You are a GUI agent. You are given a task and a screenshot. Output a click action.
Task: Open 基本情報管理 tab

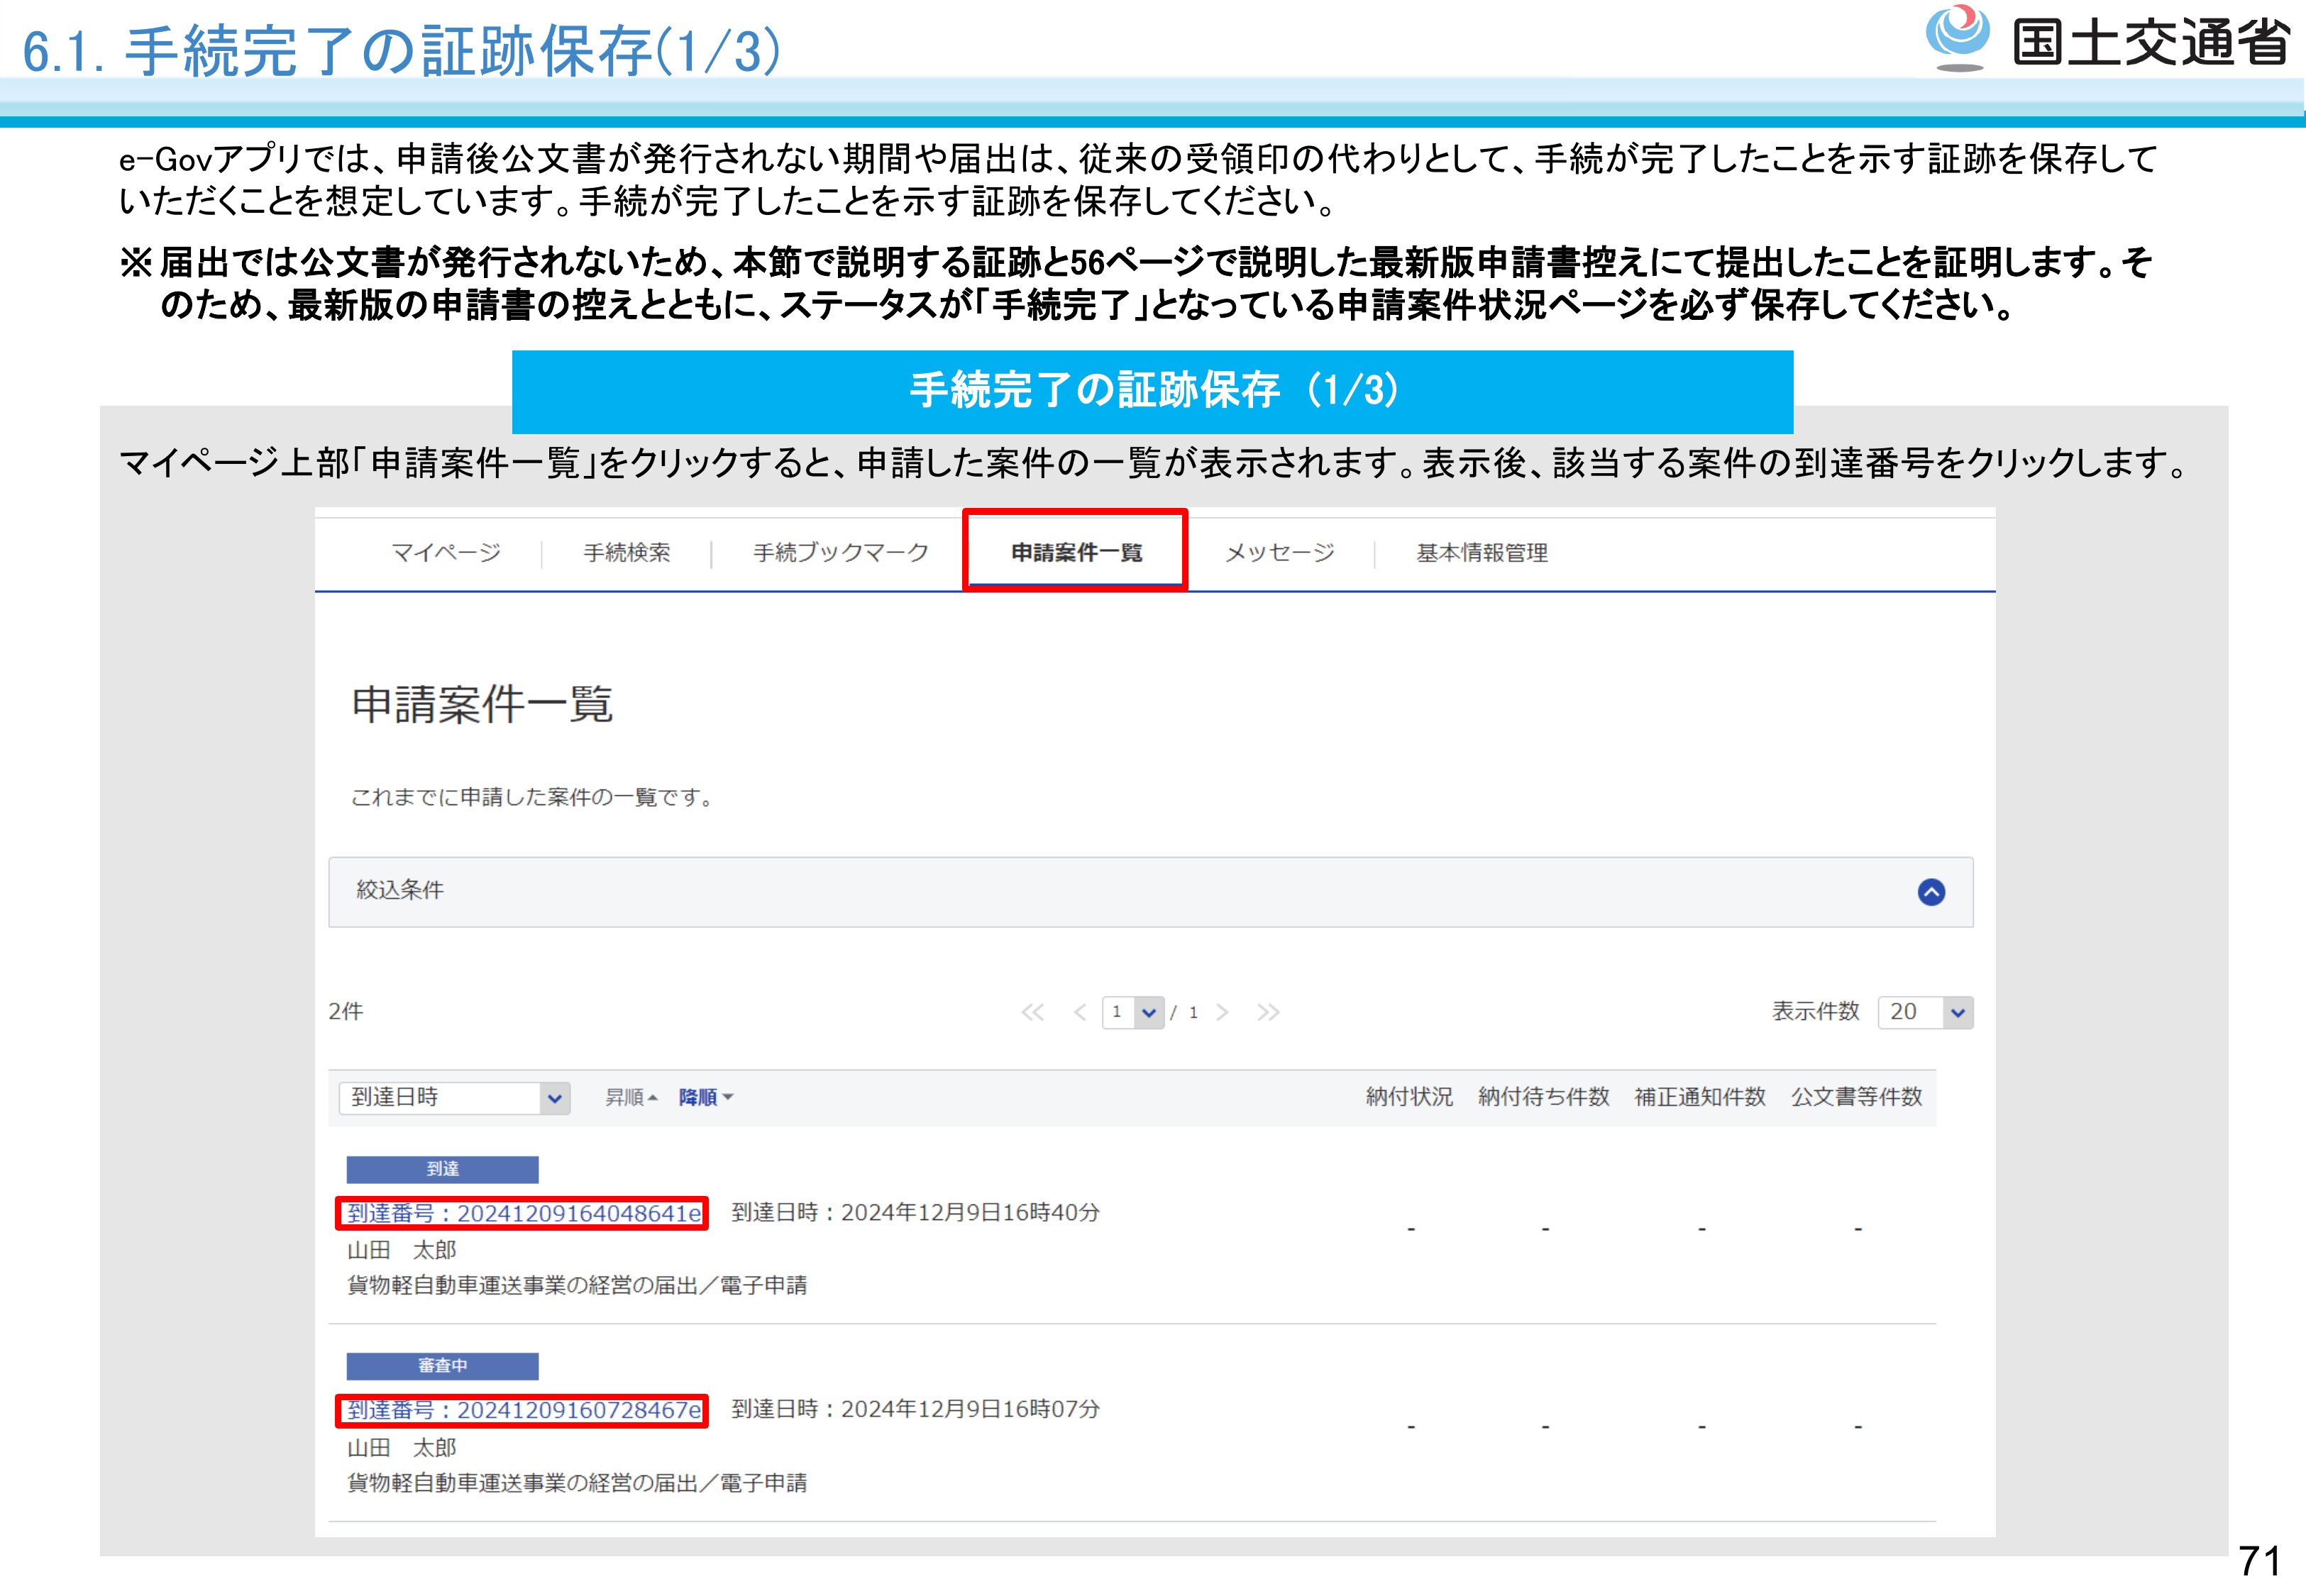(x=1481, y=552)
